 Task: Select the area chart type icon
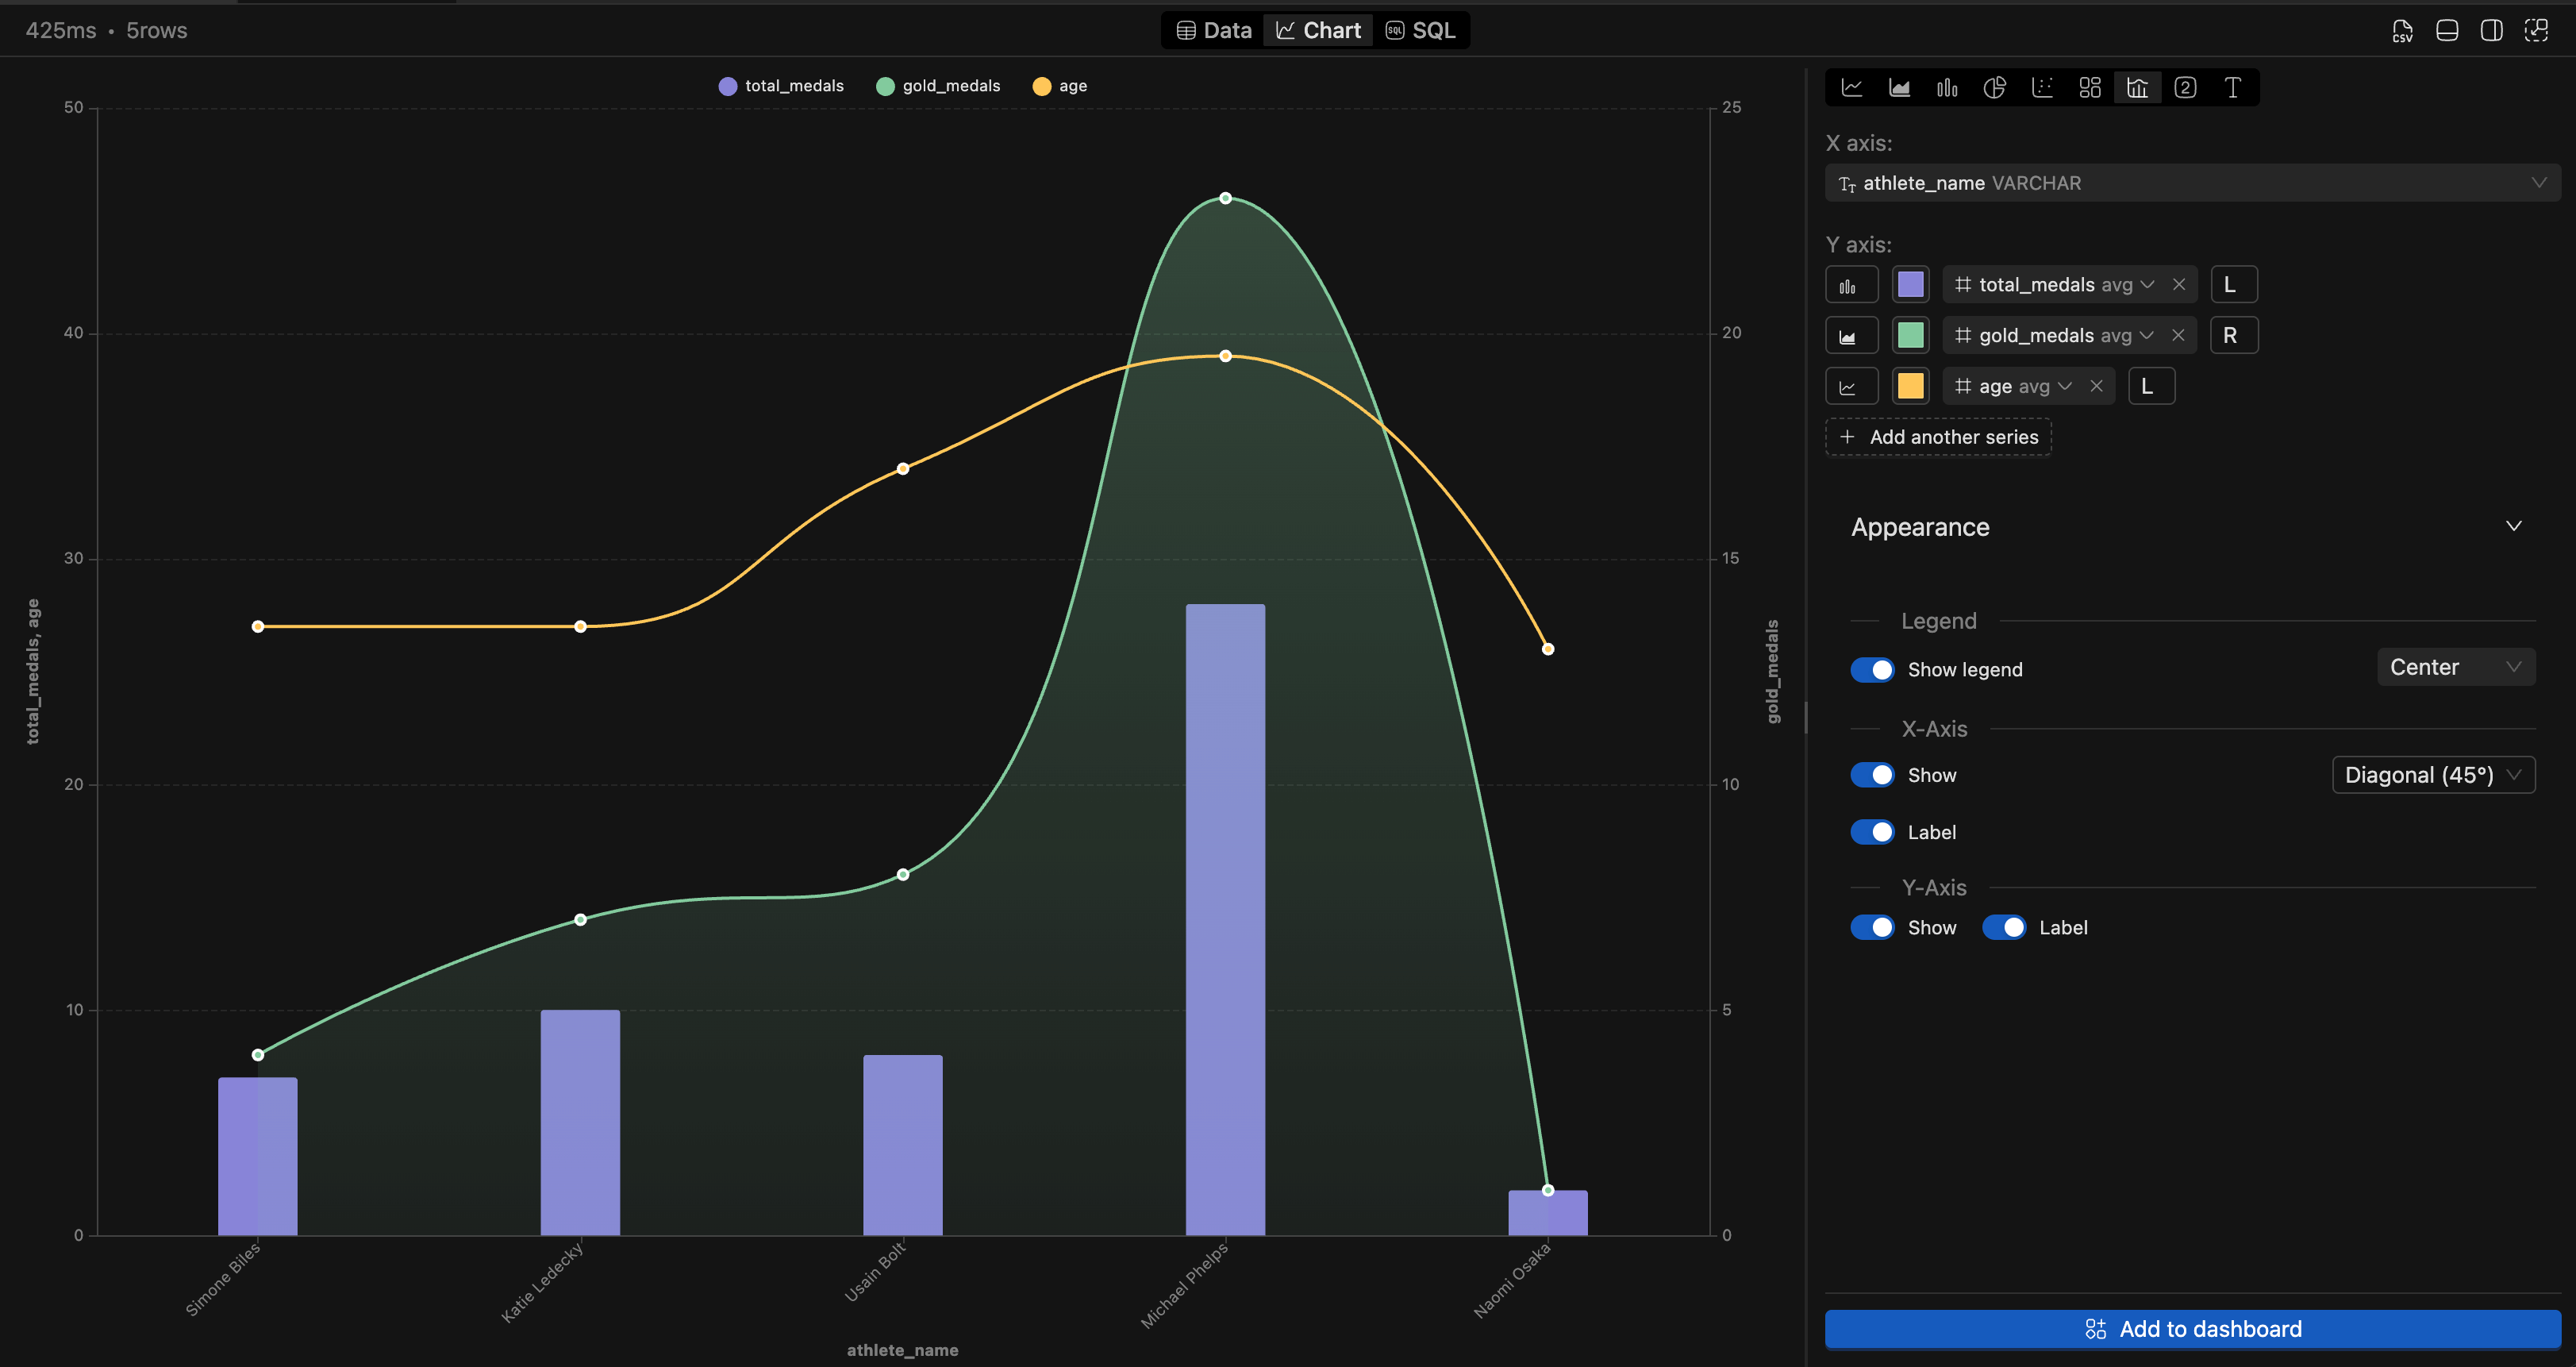click(x=1899, y=88)
